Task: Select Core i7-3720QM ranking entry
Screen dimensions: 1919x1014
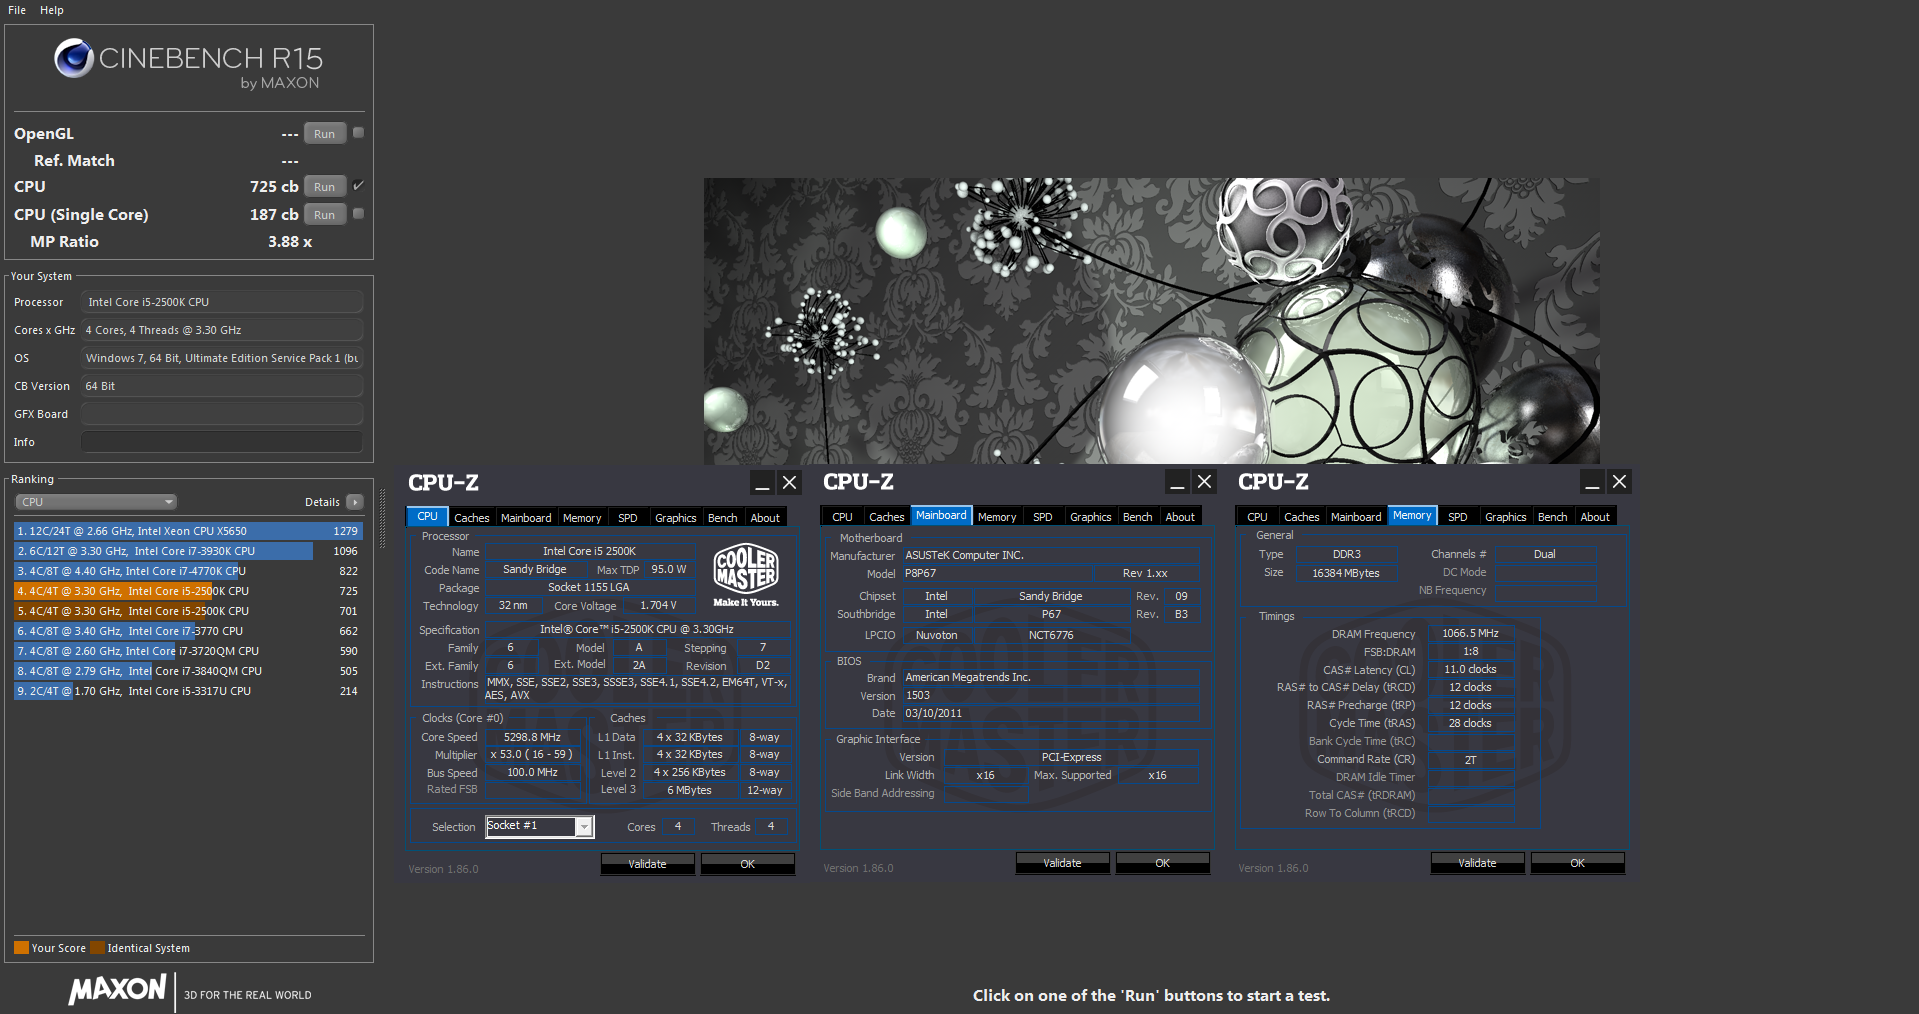Action: point(188,651)
